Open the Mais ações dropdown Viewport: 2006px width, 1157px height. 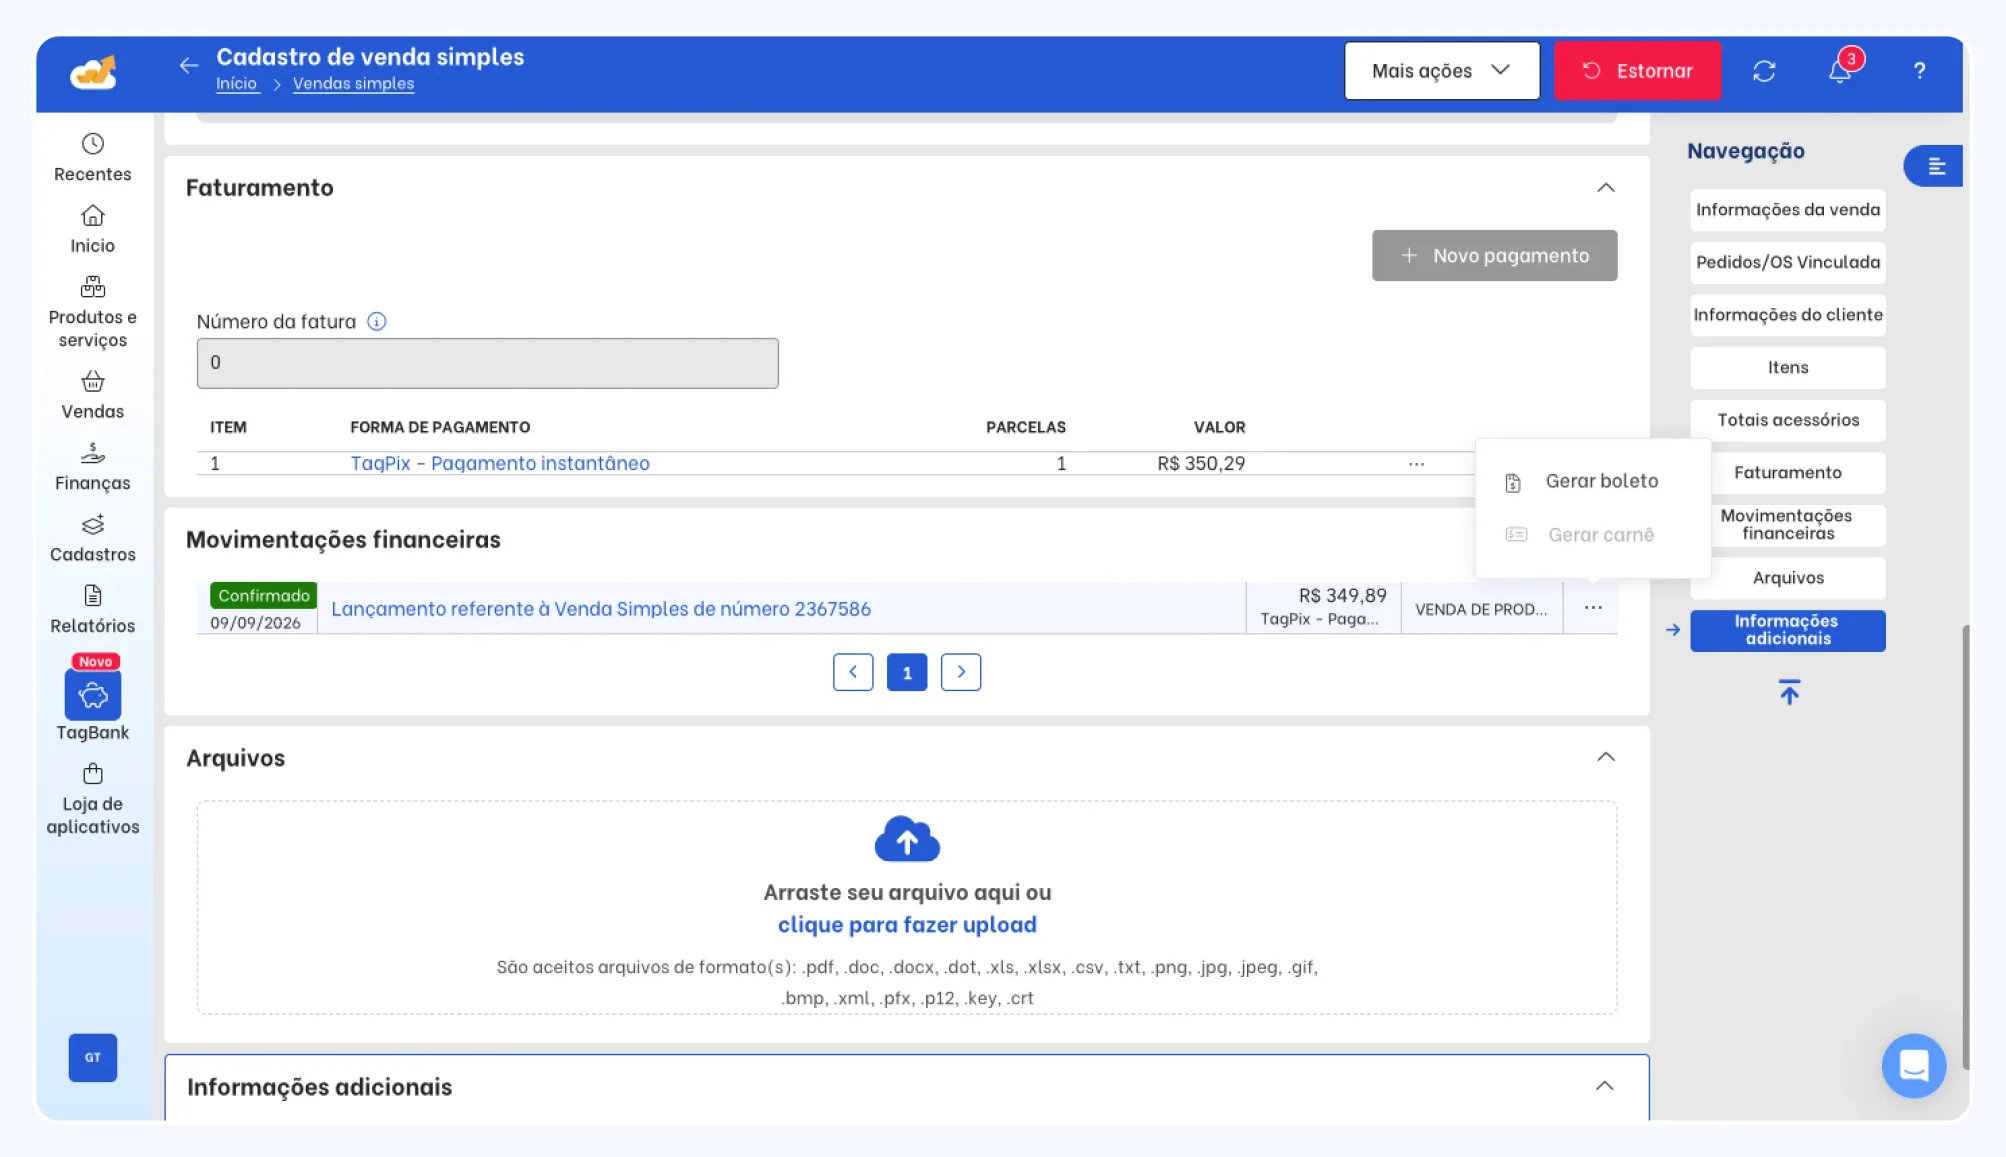click(1441, 70)
